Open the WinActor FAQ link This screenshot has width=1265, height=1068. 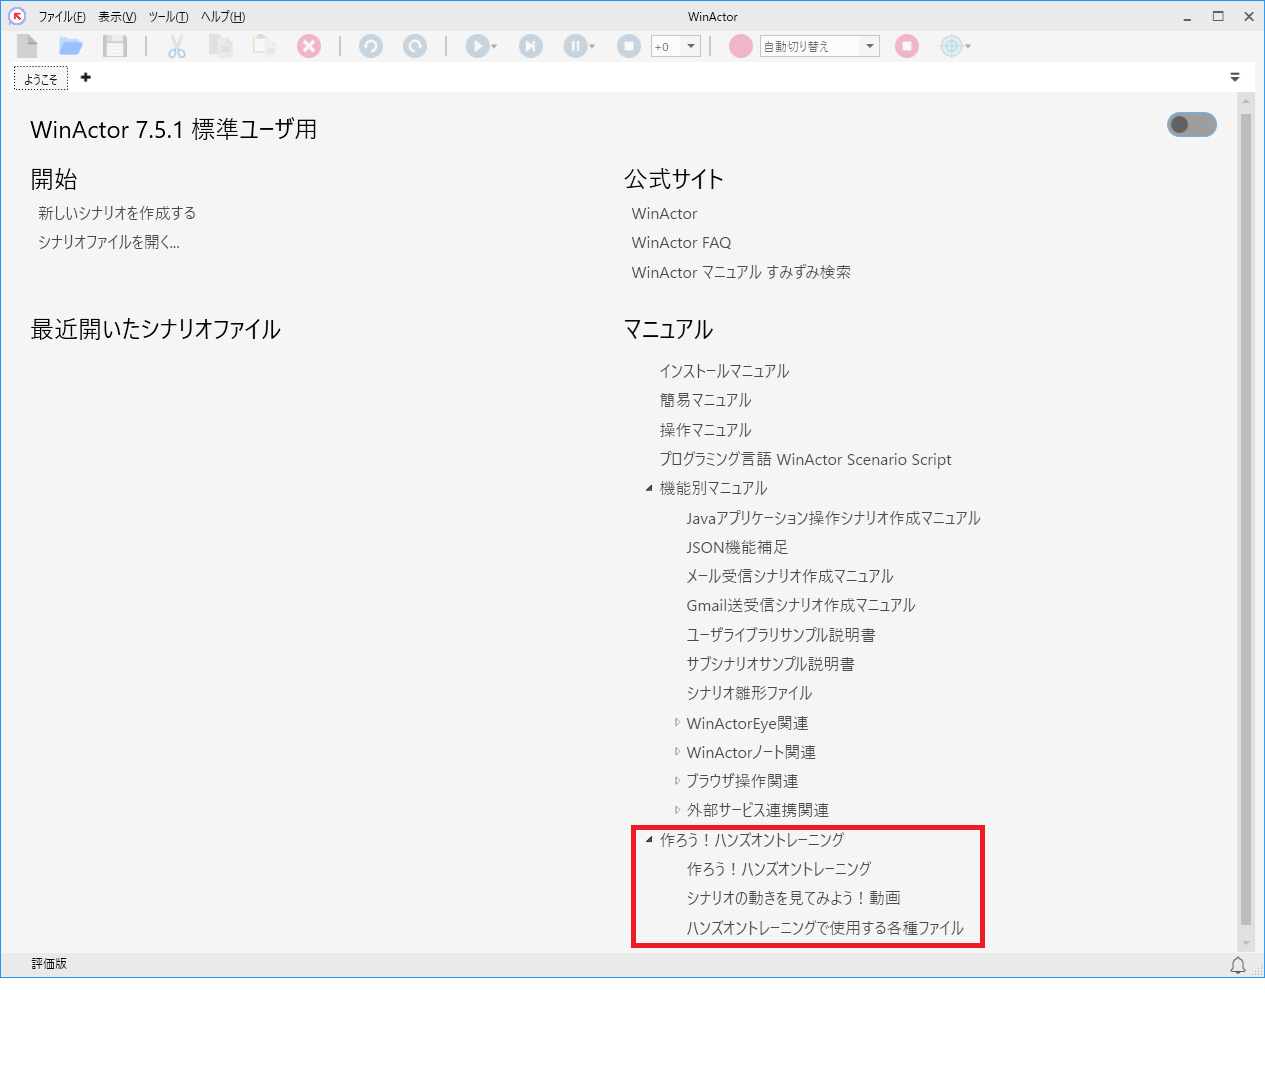click(x=681, y=242)
